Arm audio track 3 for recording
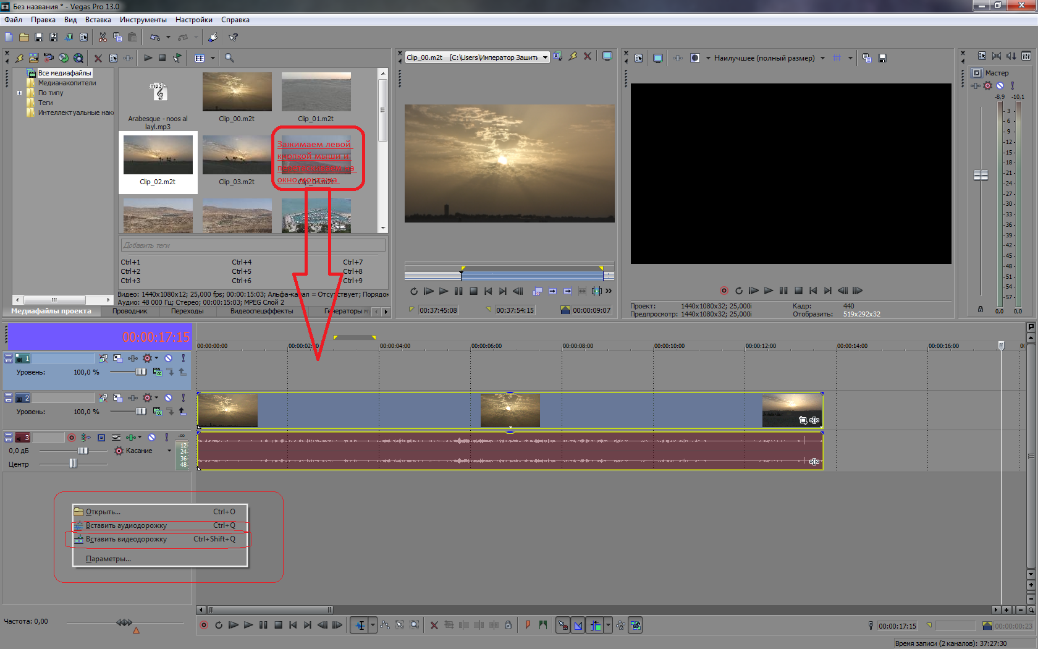The width and height of the screenshot is (1038, 649). (71, 438)
